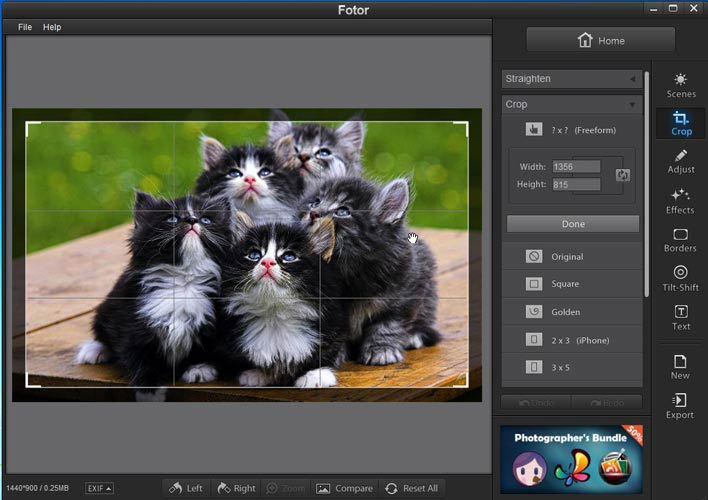This screenshot has width=708, height=500.
Task: Toggle the width-height swap lock icon
Action: pos(623,175)
